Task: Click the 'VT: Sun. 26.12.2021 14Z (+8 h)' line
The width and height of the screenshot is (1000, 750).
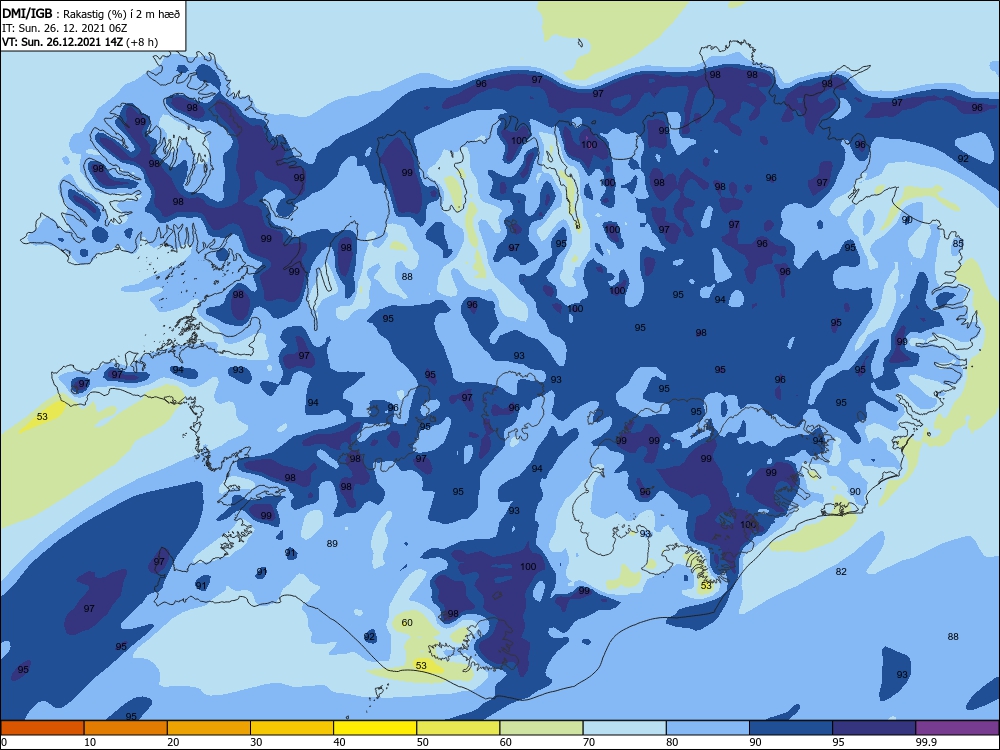Action: (80, 42)
